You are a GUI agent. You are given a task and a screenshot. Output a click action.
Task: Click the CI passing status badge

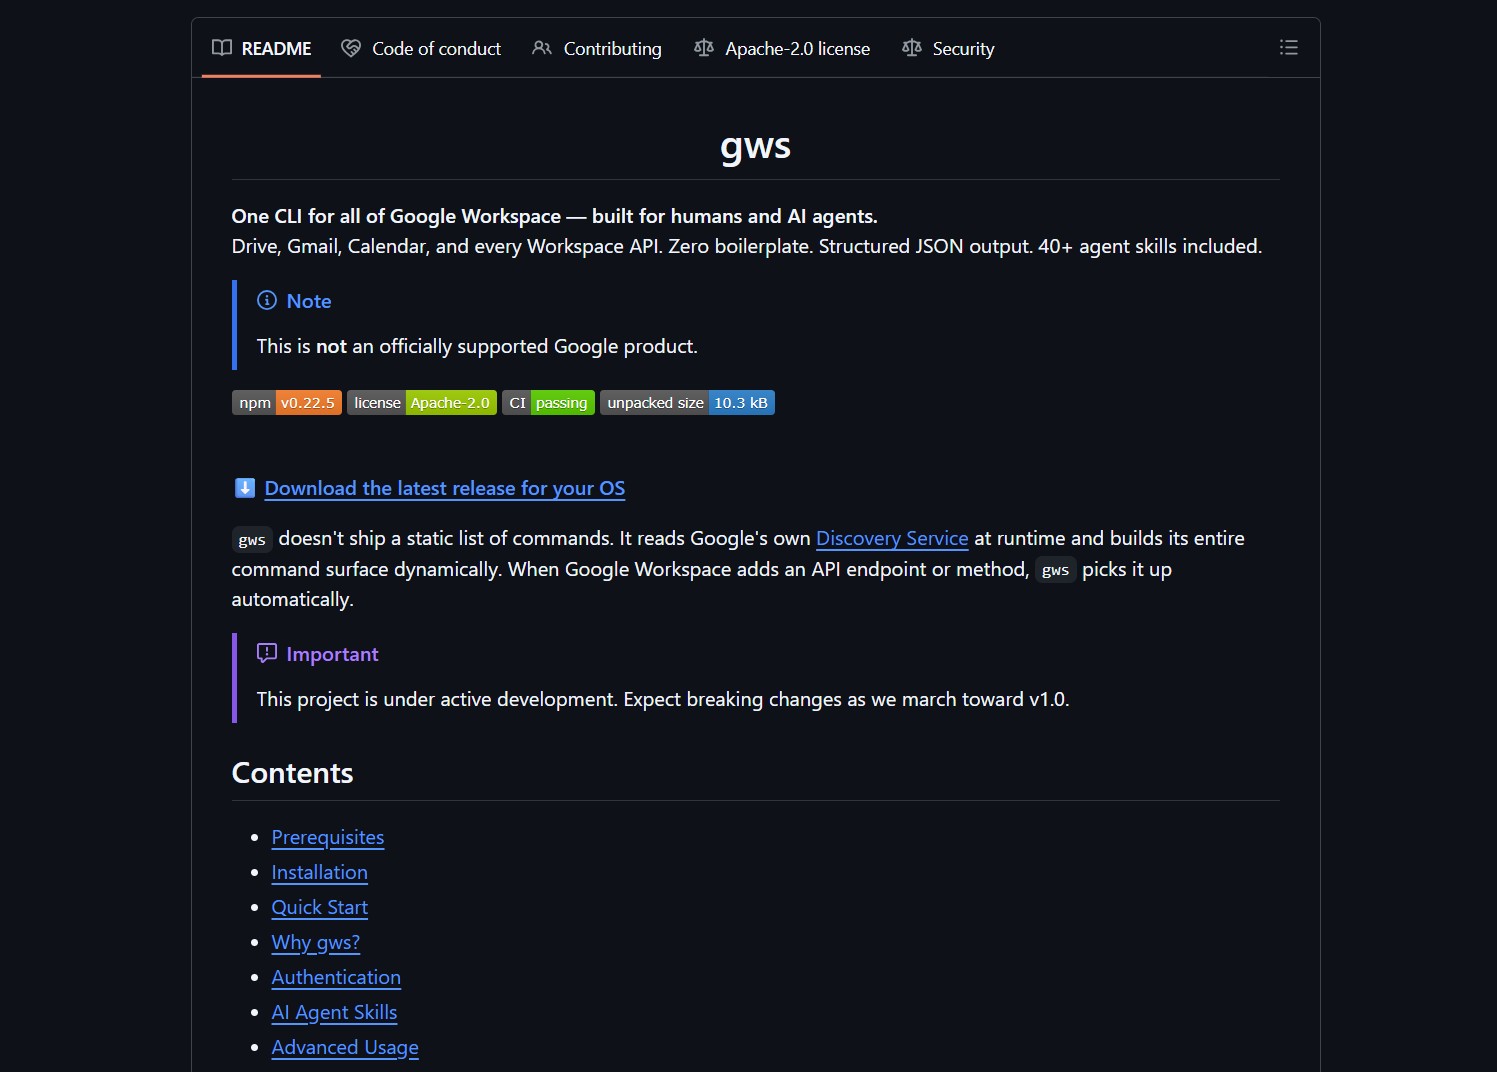pos(548,403)
